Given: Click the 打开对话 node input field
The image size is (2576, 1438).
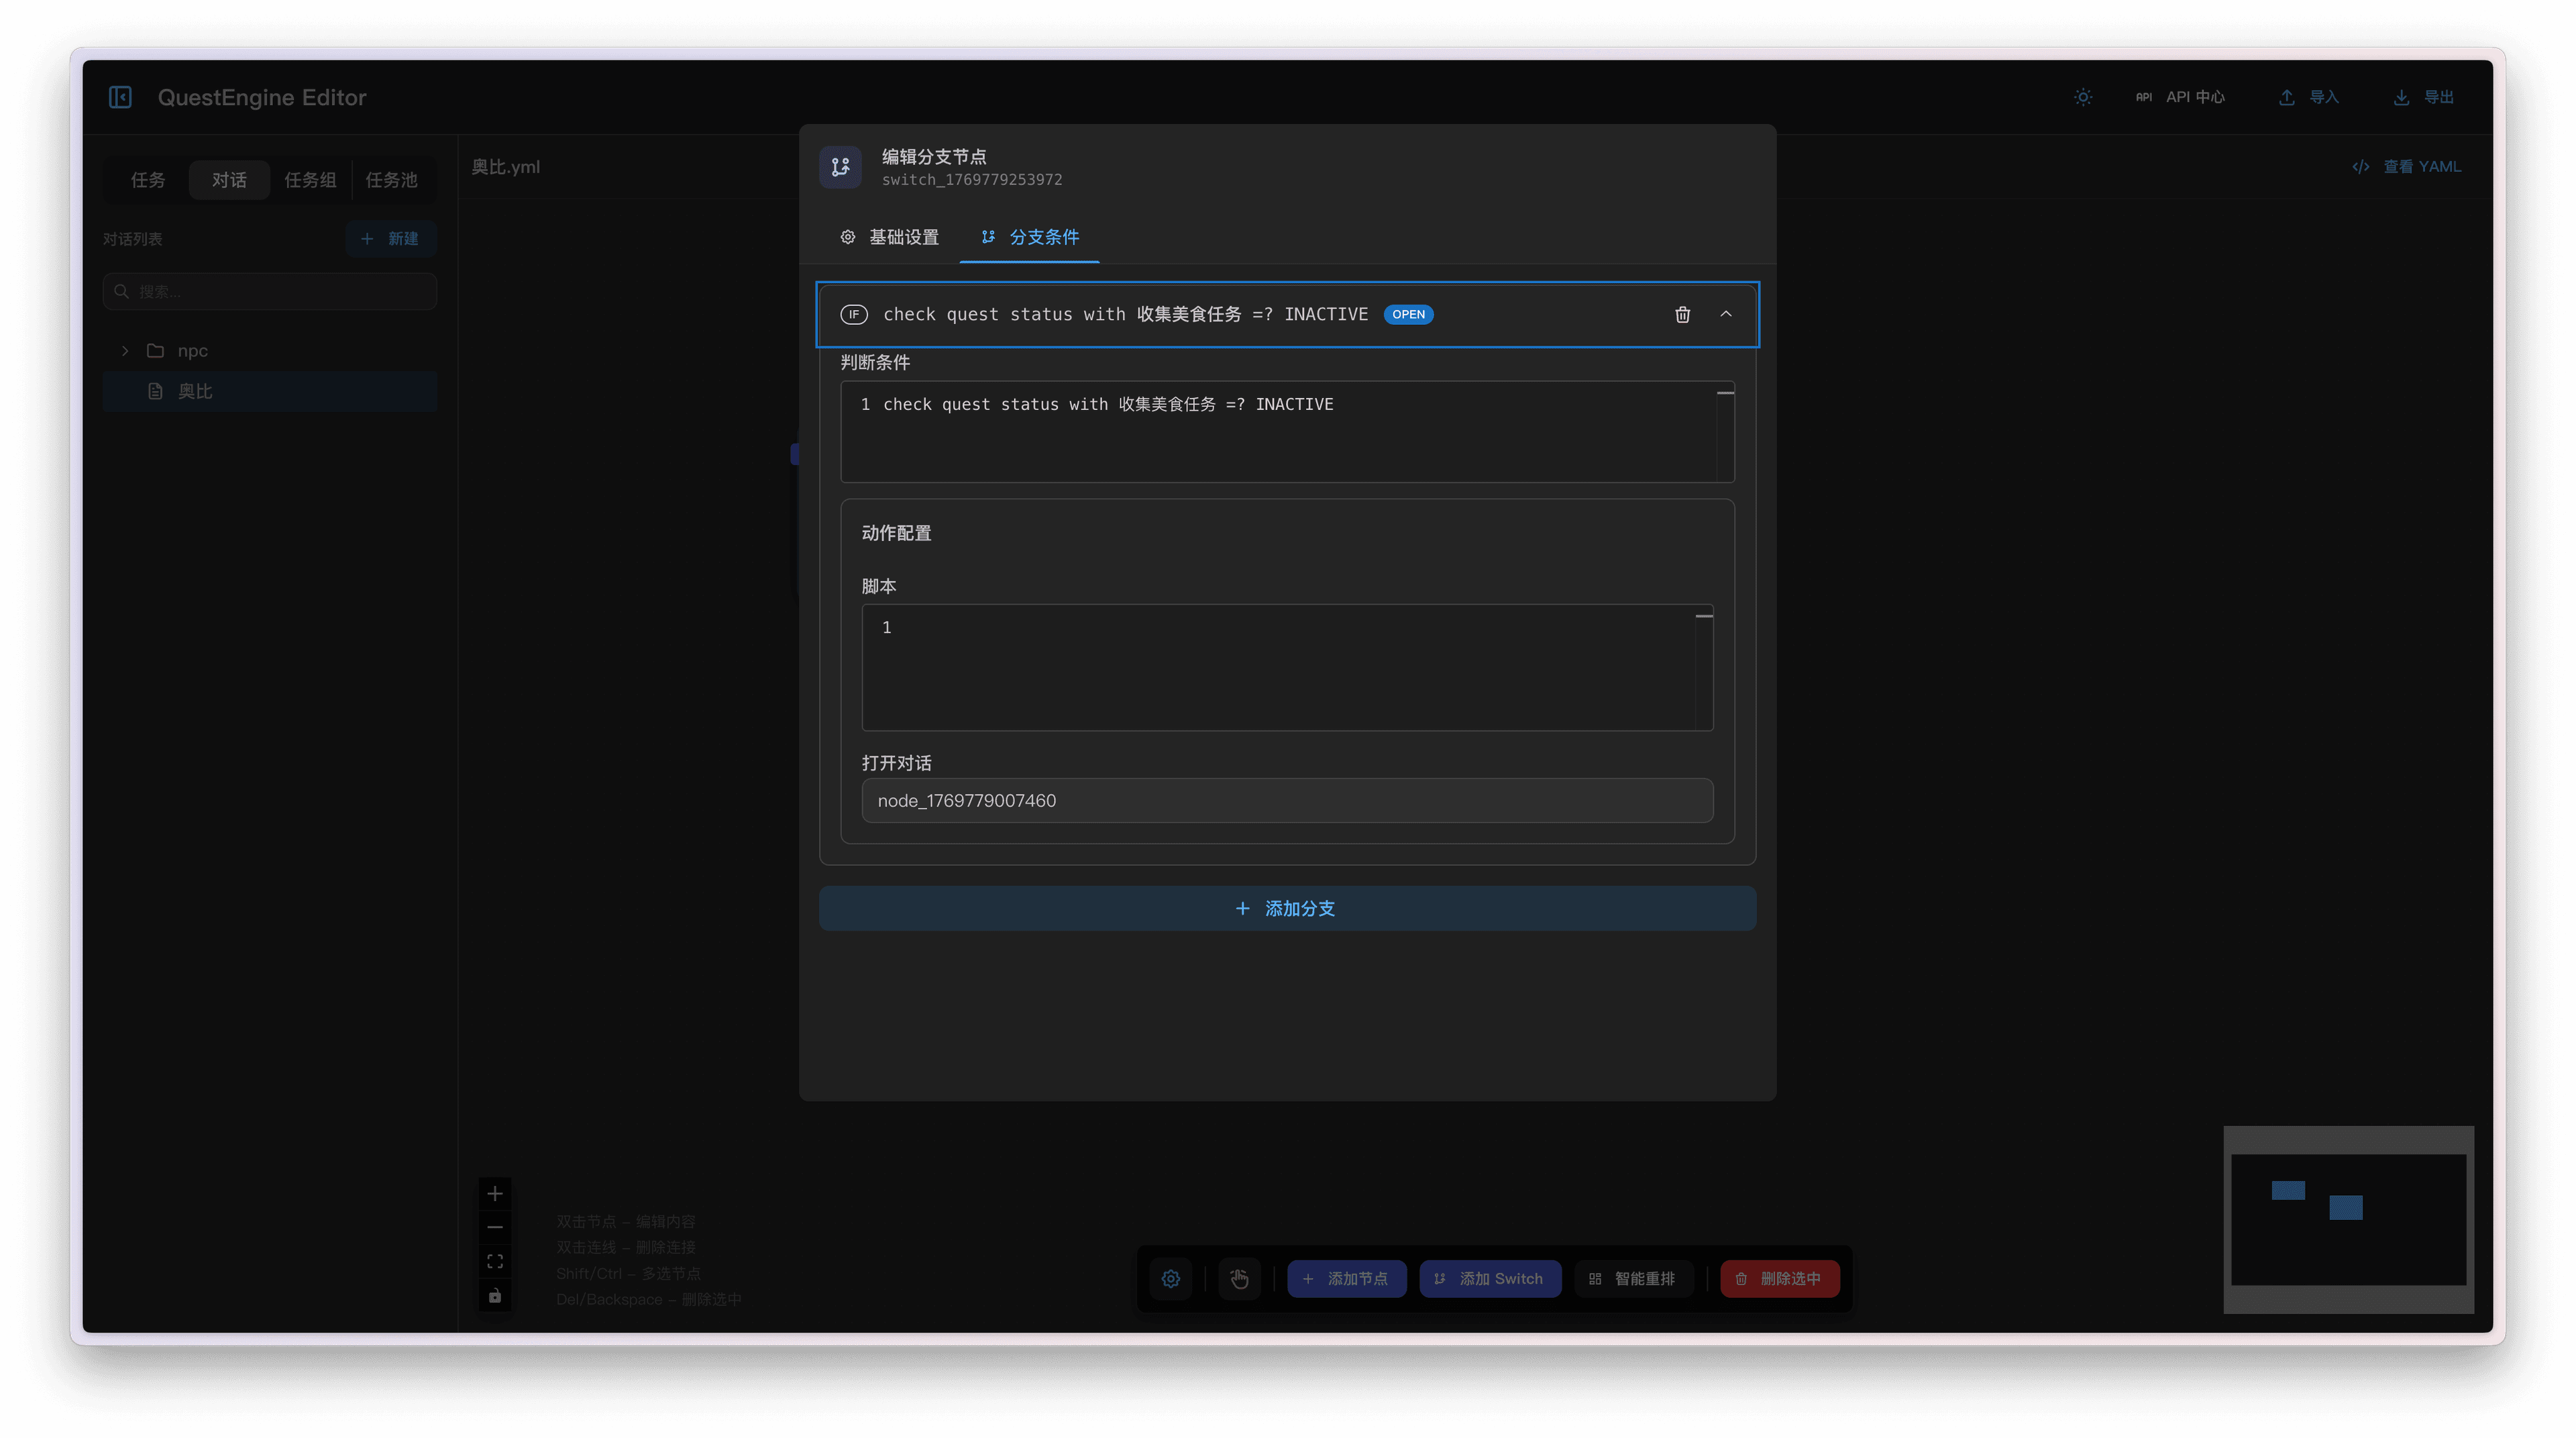Looking at the screenshot, I should (x=1287, y=800).
